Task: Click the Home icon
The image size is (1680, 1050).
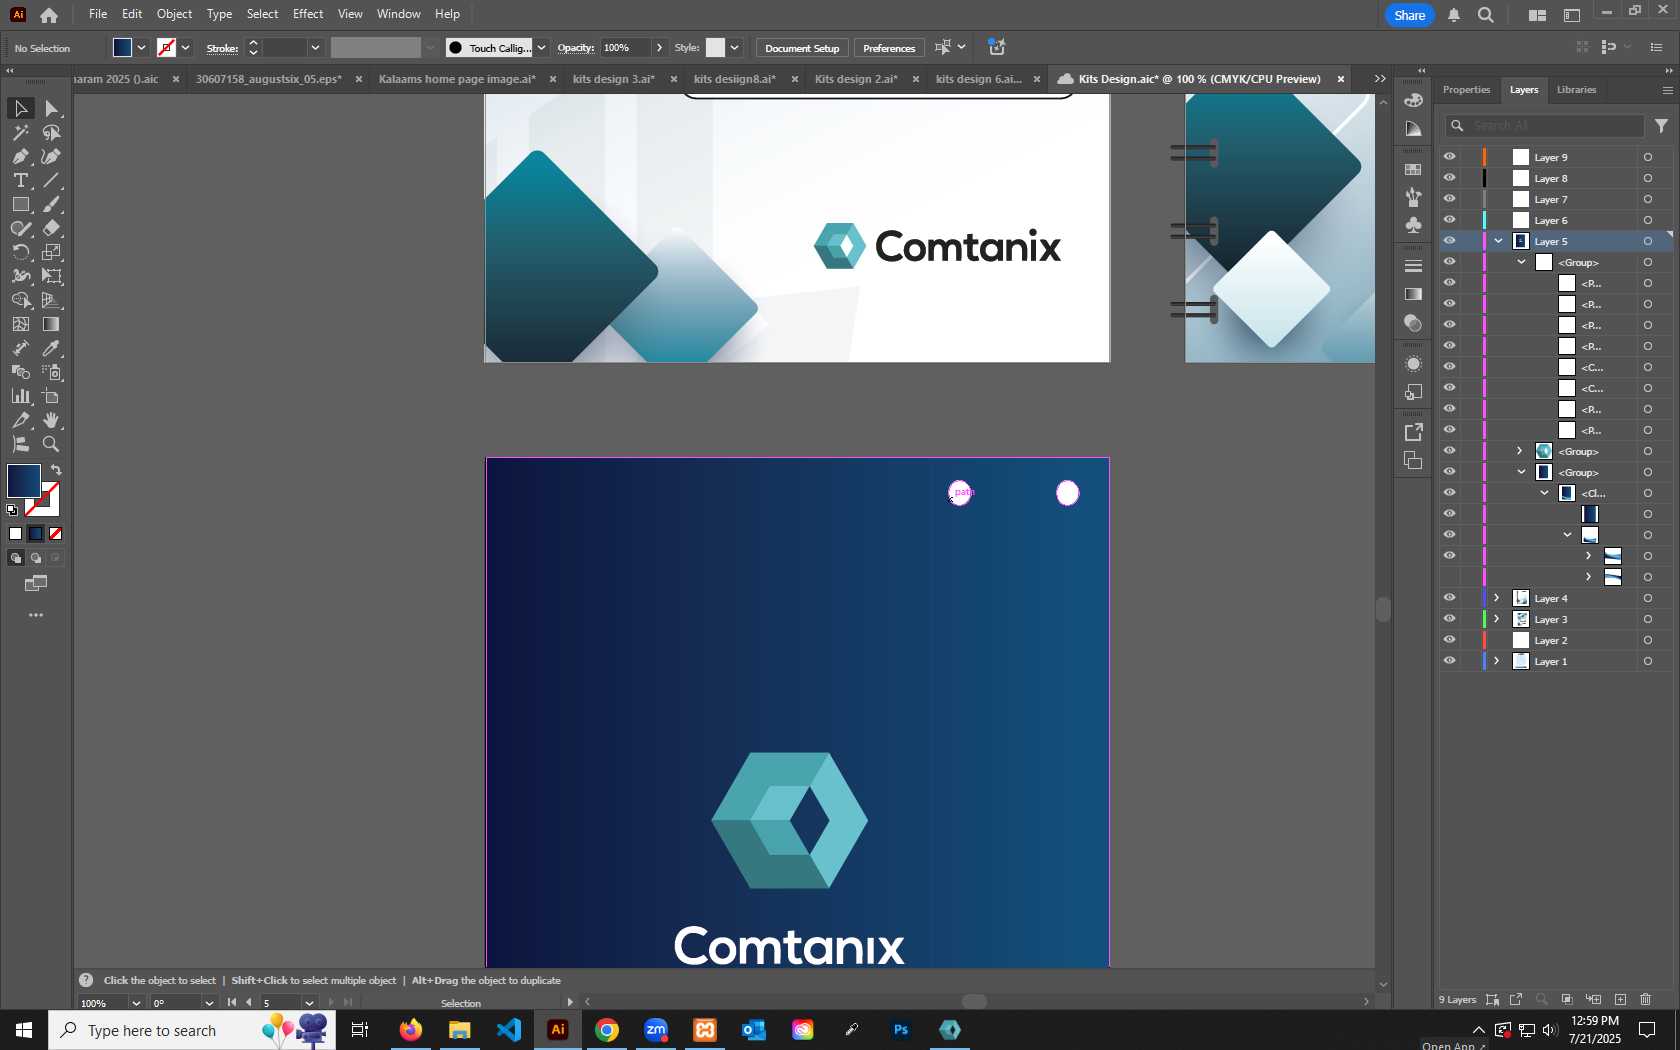Action: coord(49,15)
